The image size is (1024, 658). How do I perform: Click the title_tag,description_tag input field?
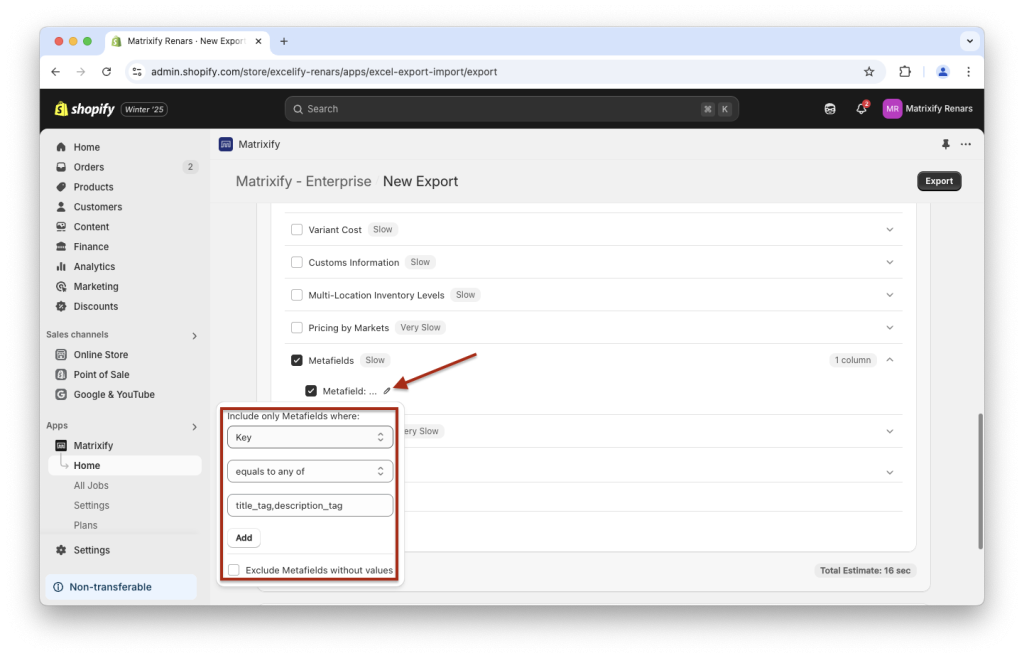[310, 504]
